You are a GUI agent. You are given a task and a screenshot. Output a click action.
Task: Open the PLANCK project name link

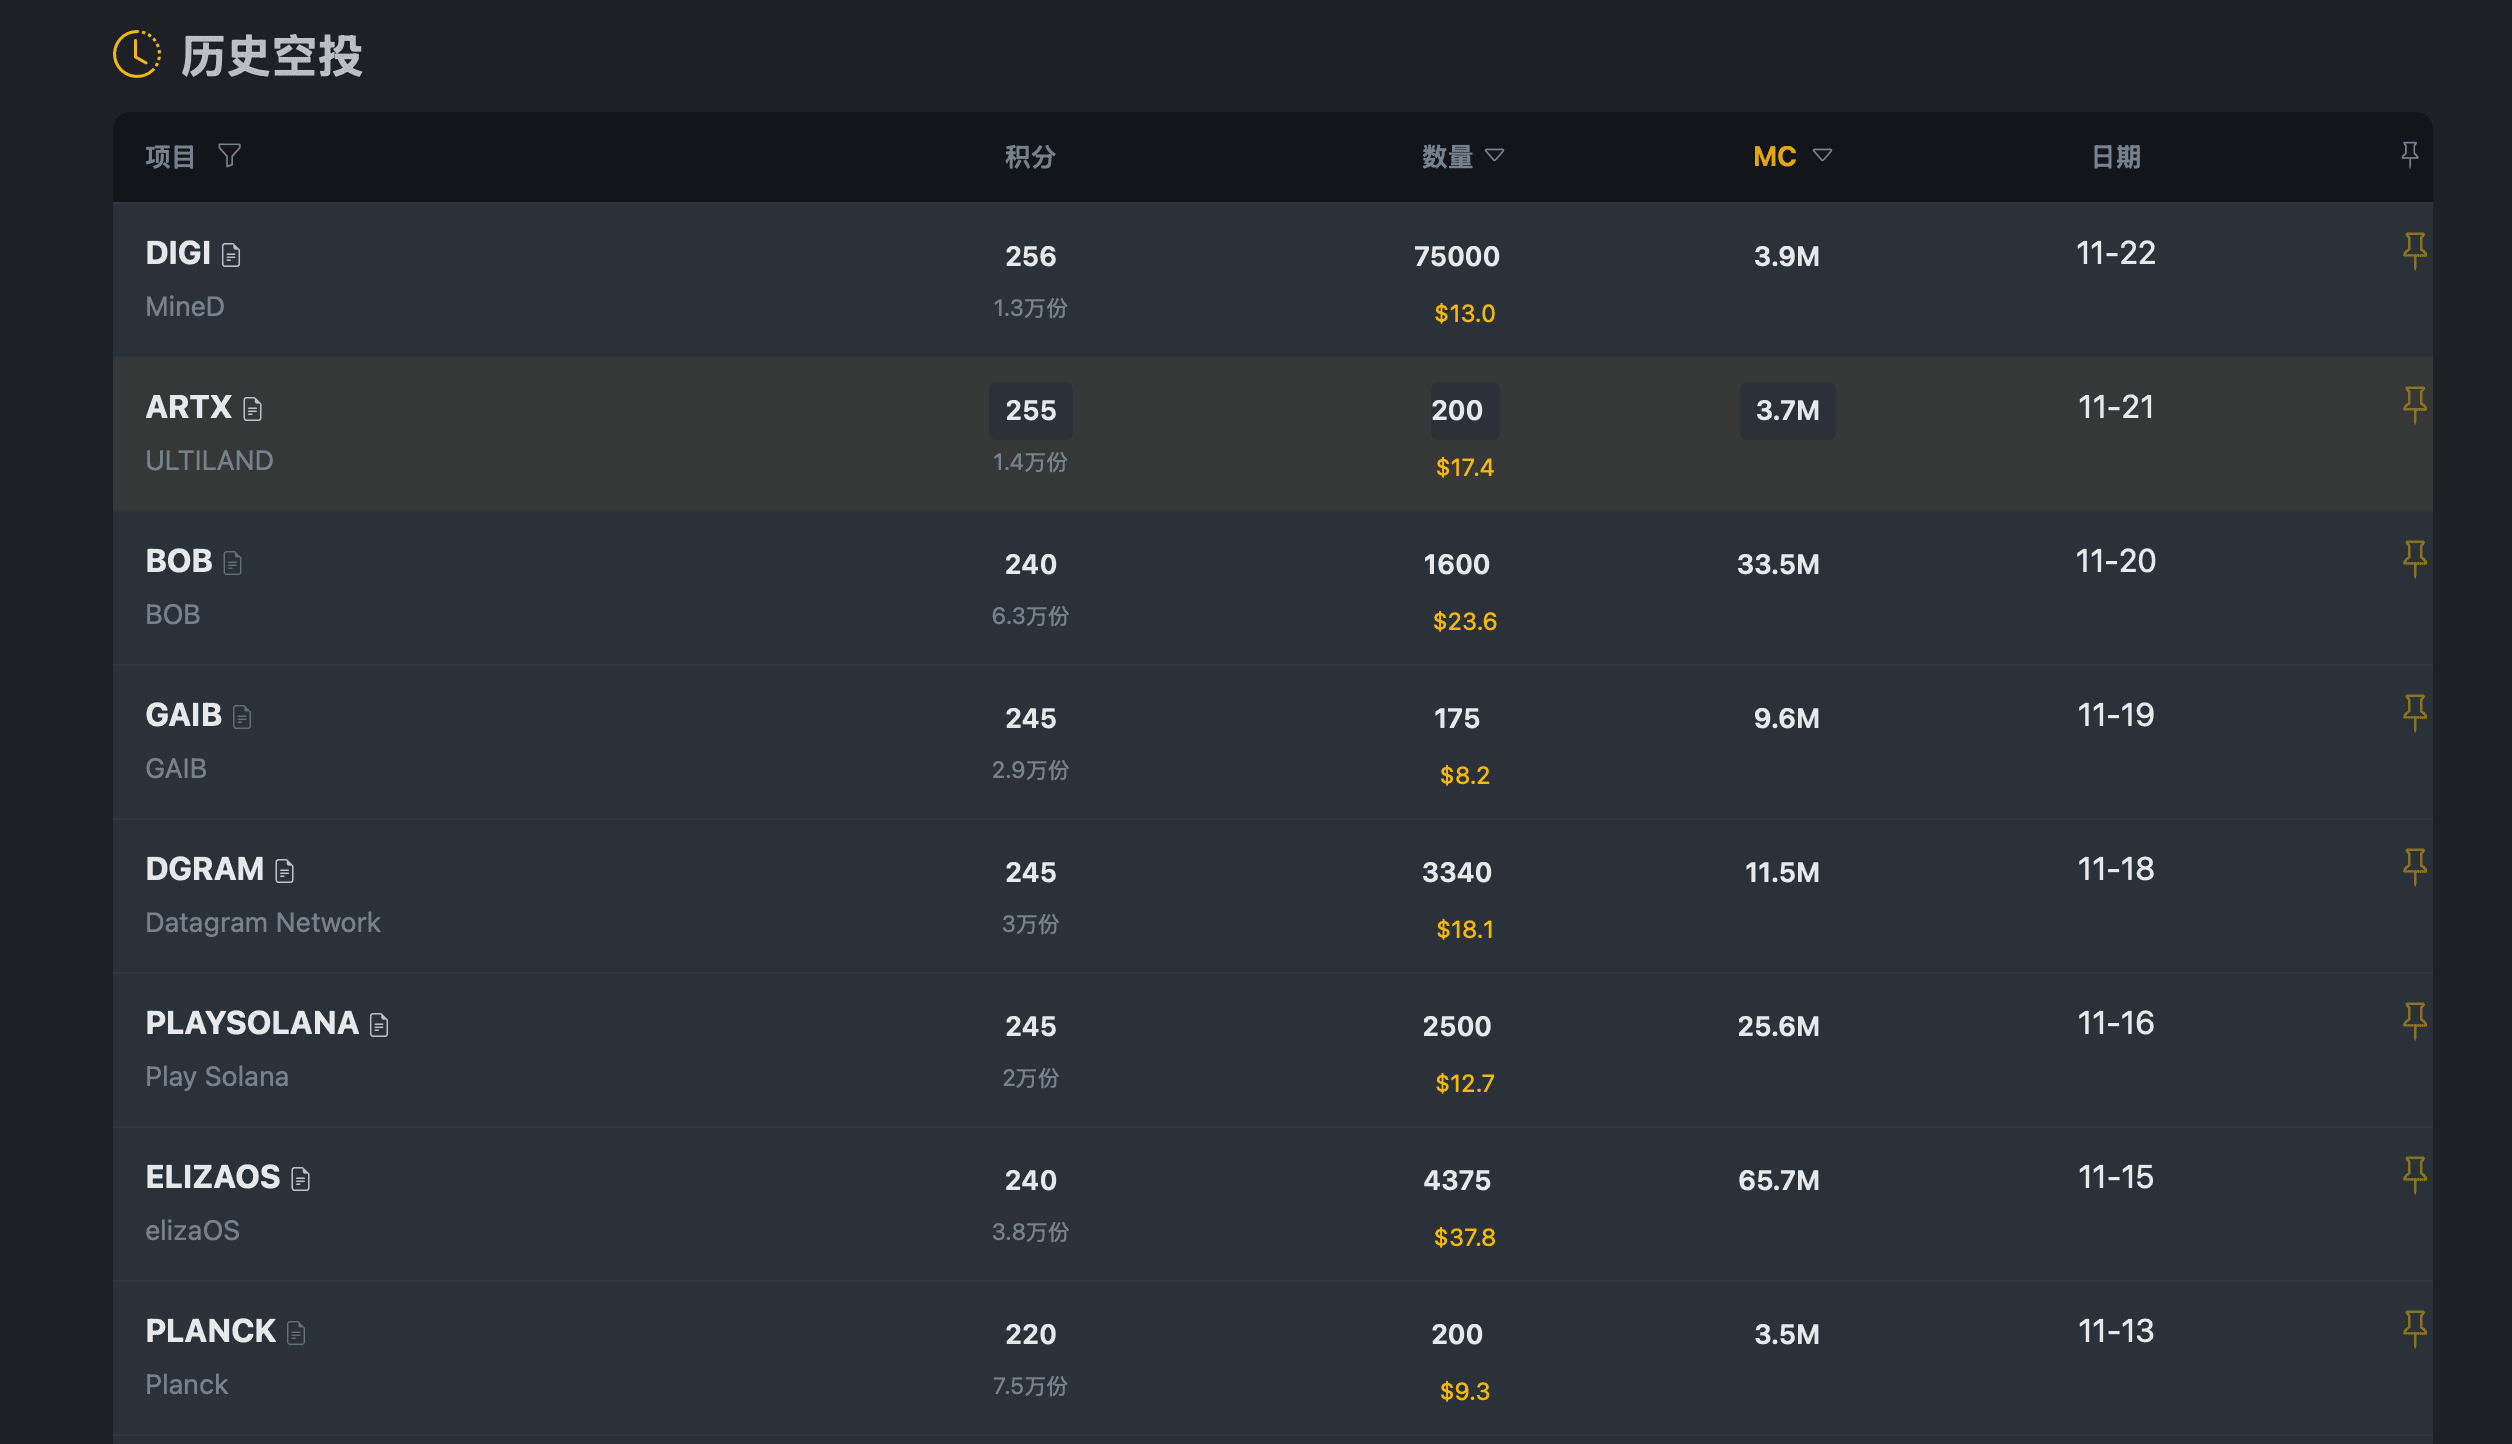[x=210, y=1331]
